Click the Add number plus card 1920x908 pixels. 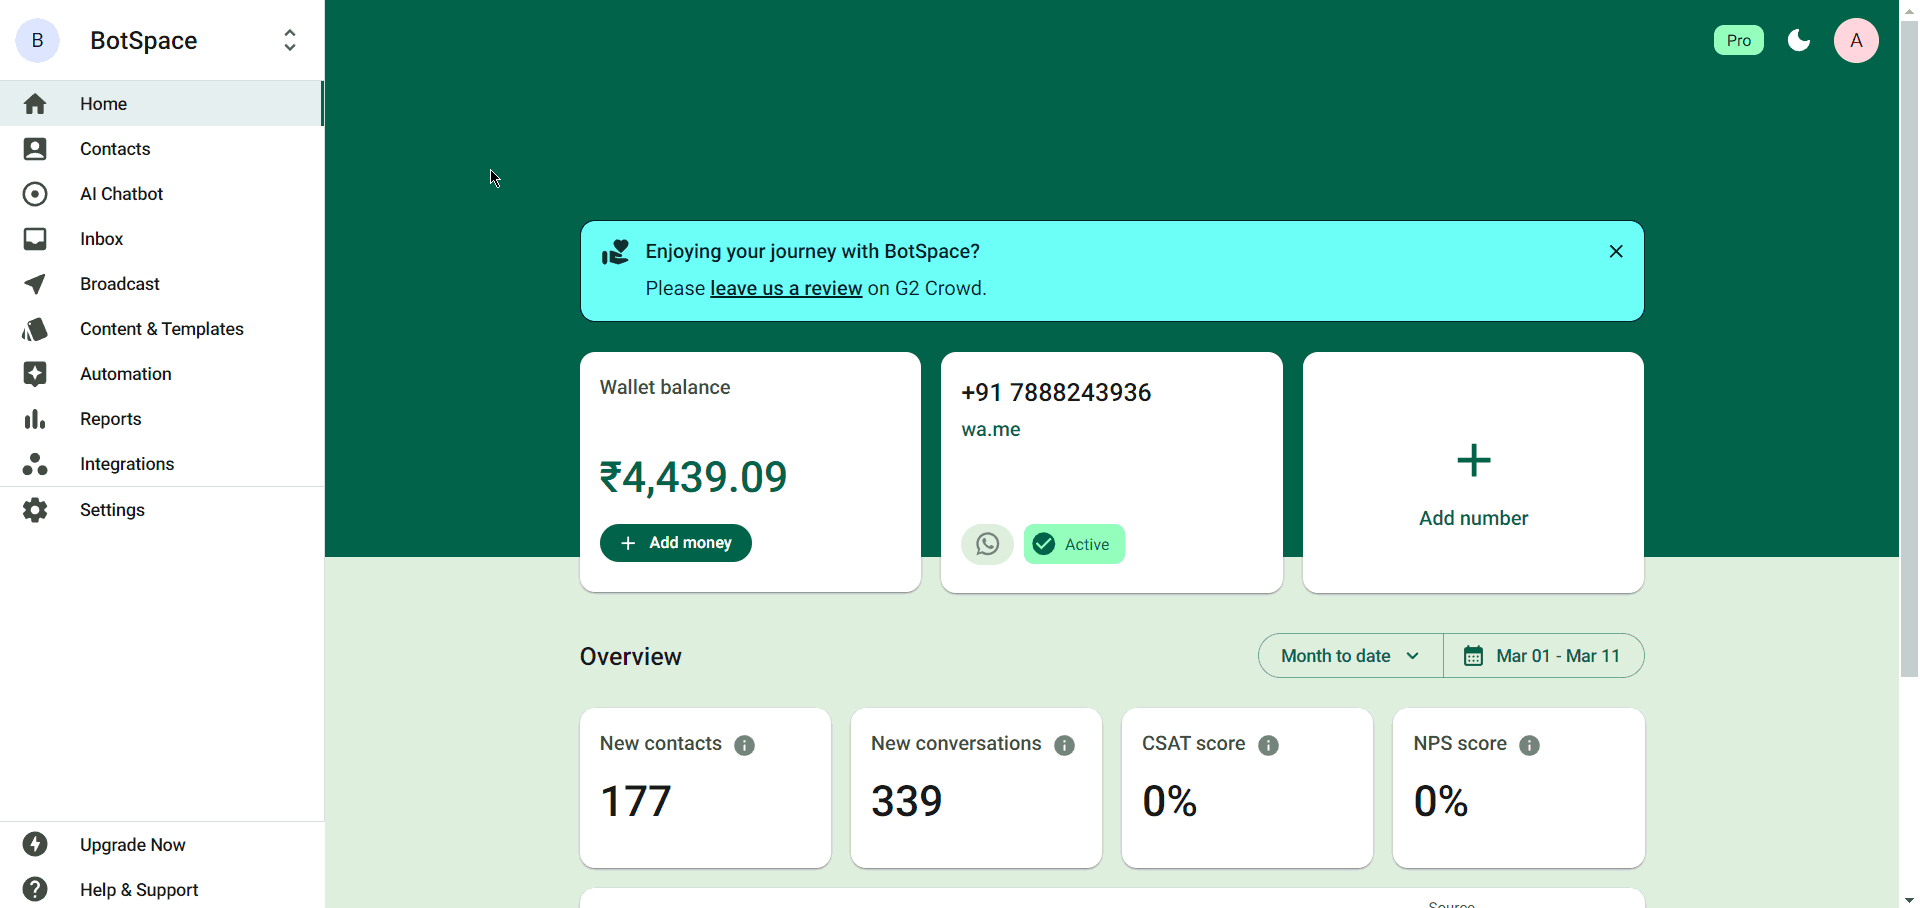[x=1473, y=472]
